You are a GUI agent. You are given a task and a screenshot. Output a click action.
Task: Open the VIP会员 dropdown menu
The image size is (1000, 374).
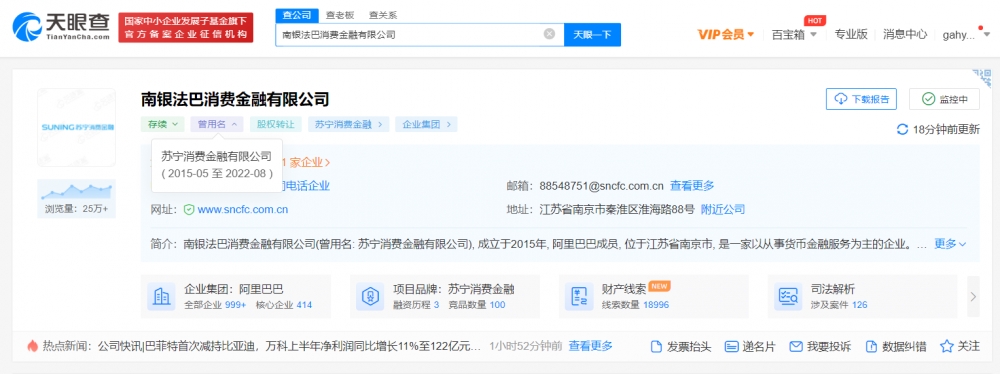click(726, 34)
